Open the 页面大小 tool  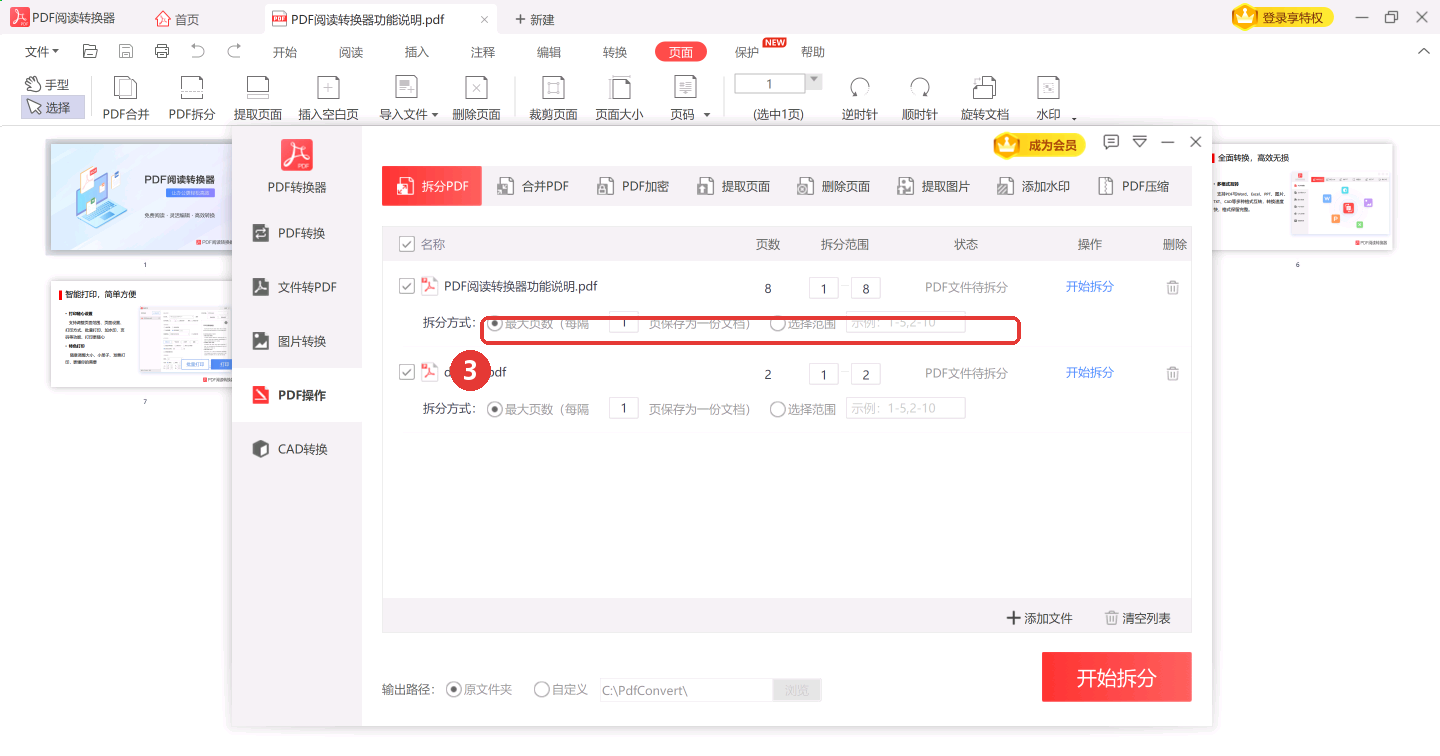click(x=620, y=99)
